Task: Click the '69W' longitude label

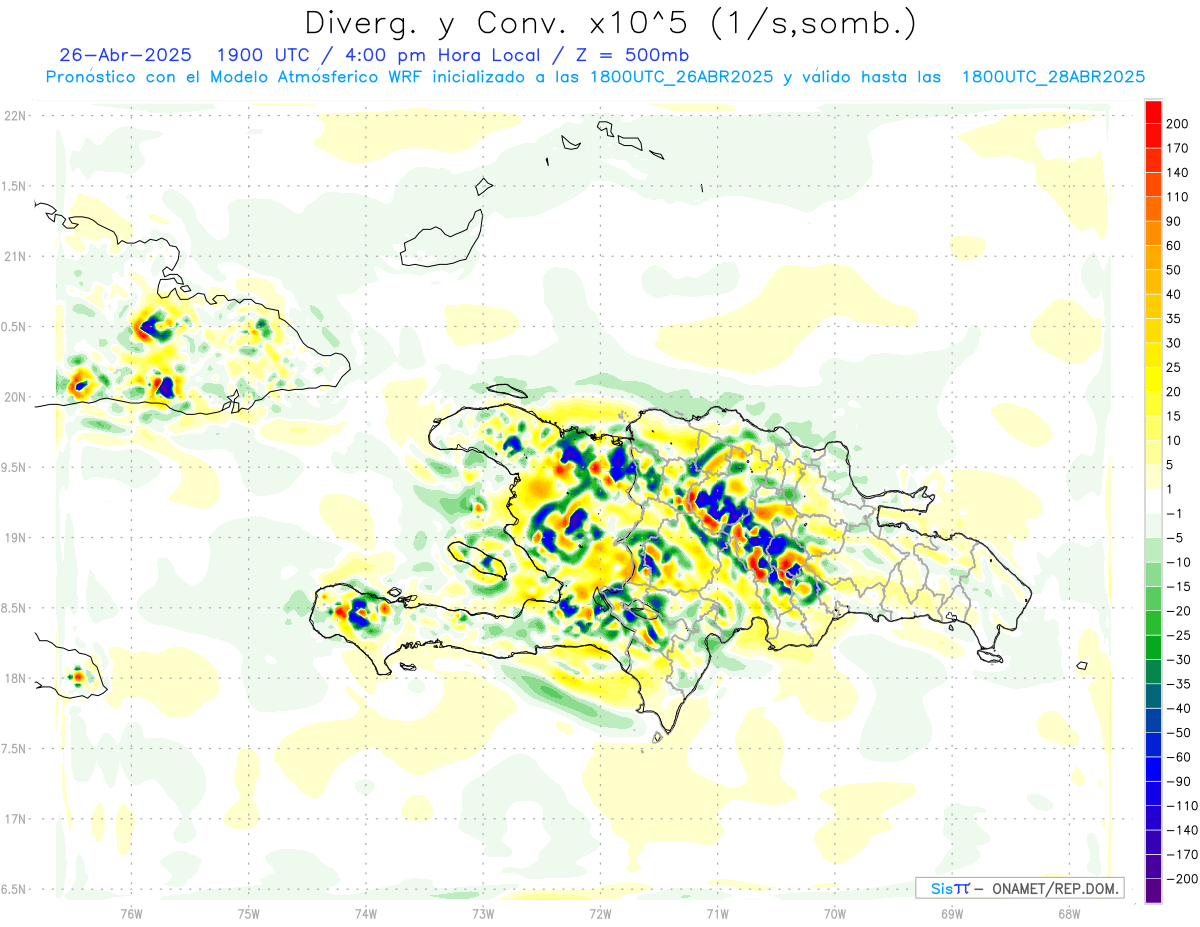Action: (952, 913)
